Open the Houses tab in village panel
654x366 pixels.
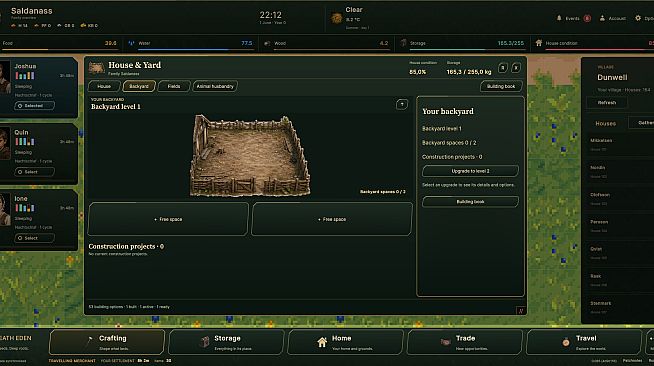[606, 123]
